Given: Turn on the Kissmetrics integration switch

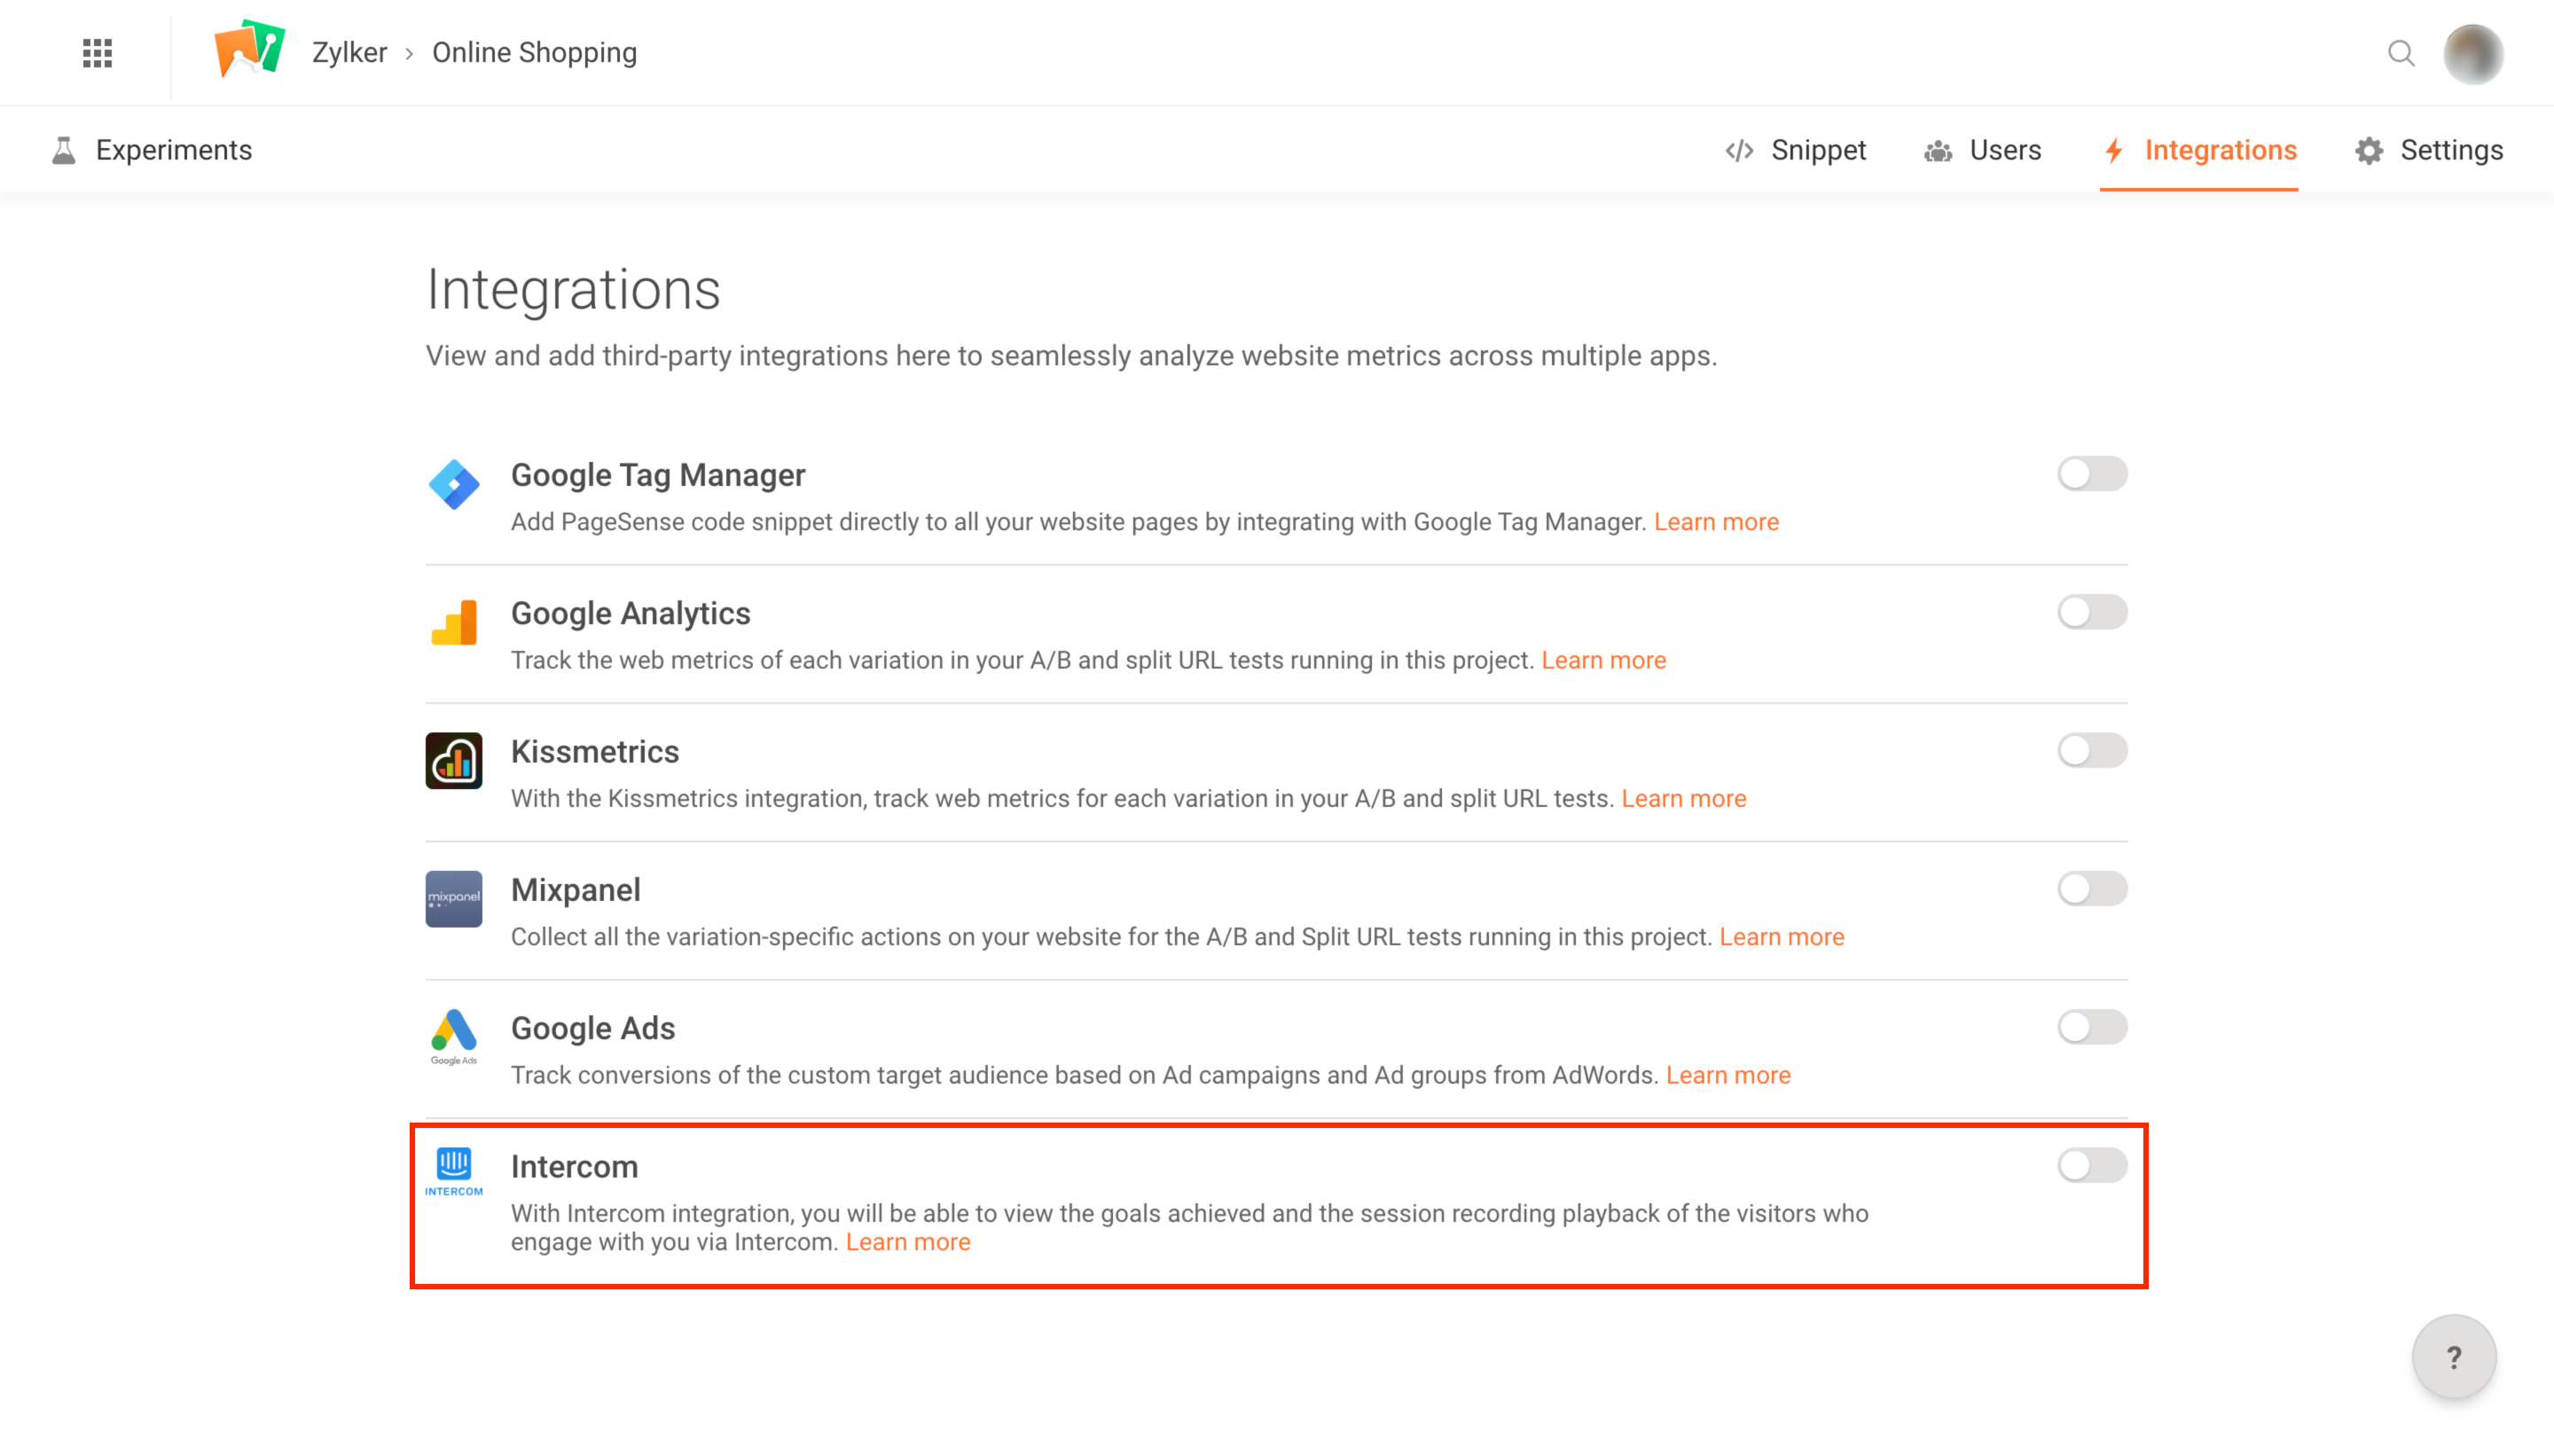Looking at the screenshot, I should tap(2092, 750).
